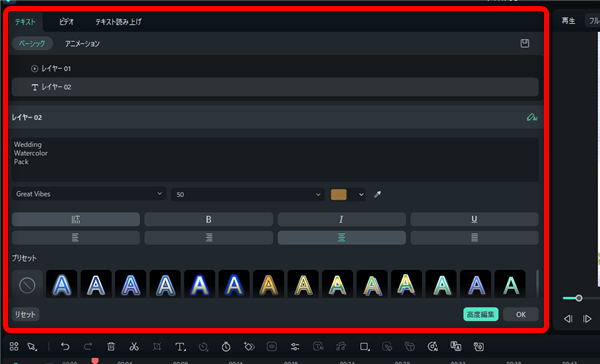Step to the previous frame

click(568, 318)
